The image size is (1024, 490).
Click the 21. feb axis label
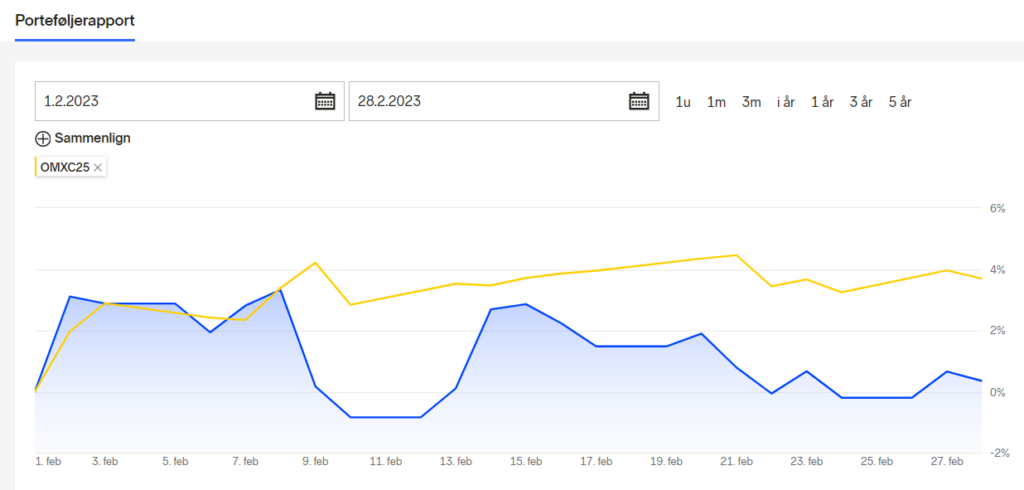(x=736, y=461)
